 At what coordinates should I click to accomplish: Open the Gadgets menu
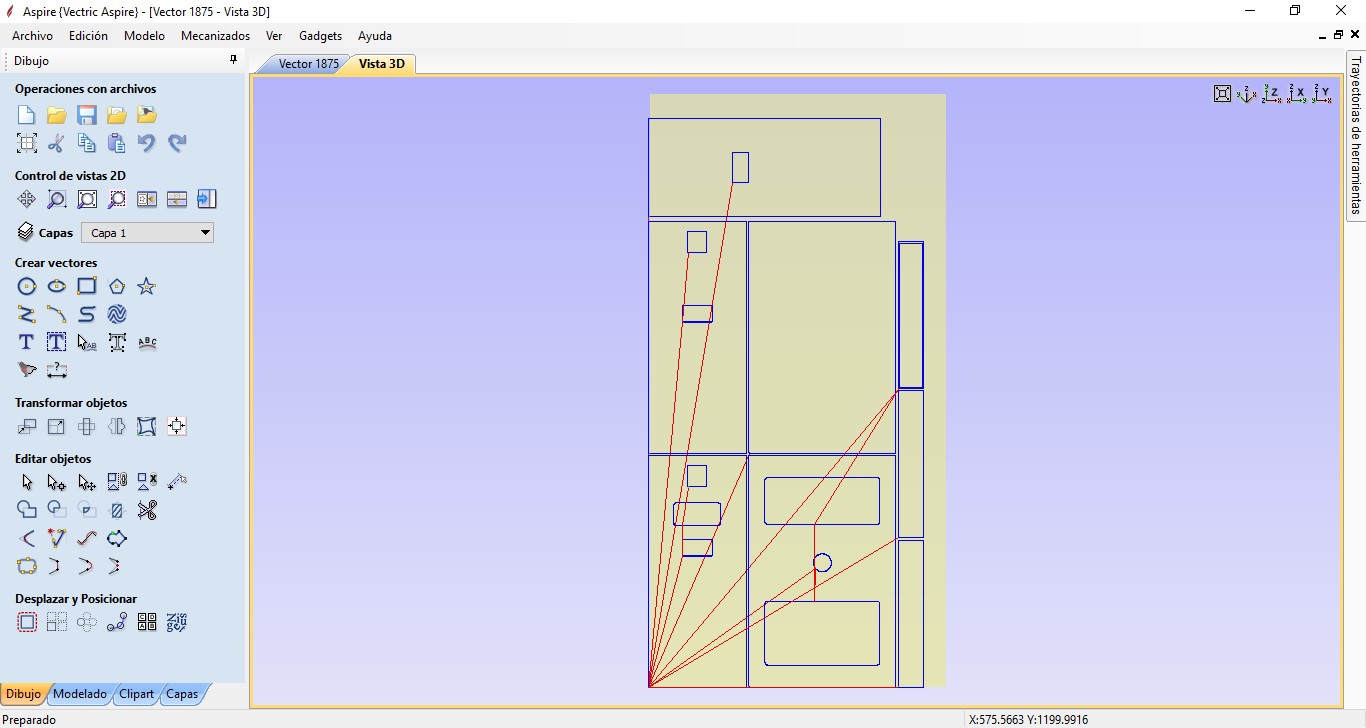[320, 35]
